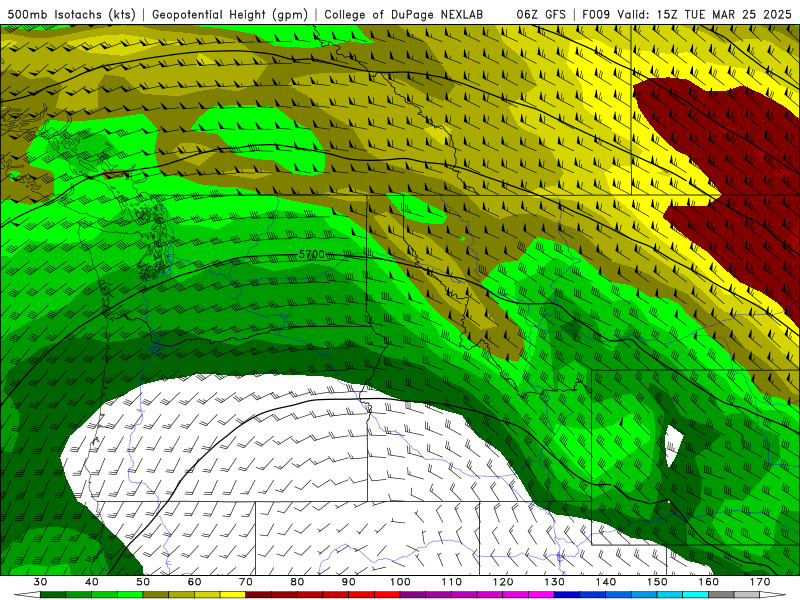Click the '500mb Isotachs (kts)' title text
Screen dimensions: 800x600
[x=71, y=15]
